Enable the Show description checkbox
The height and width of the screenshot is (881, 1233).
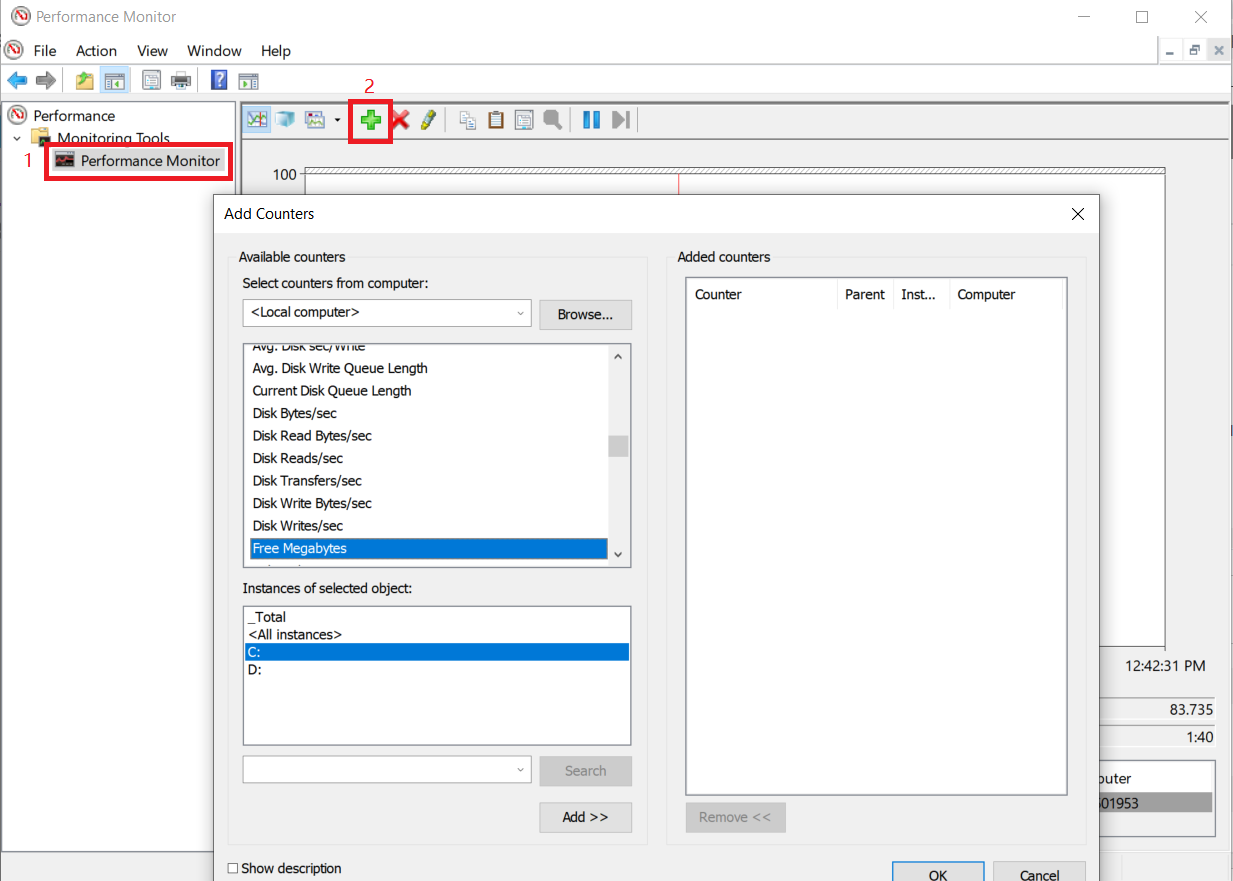[233, 868]
